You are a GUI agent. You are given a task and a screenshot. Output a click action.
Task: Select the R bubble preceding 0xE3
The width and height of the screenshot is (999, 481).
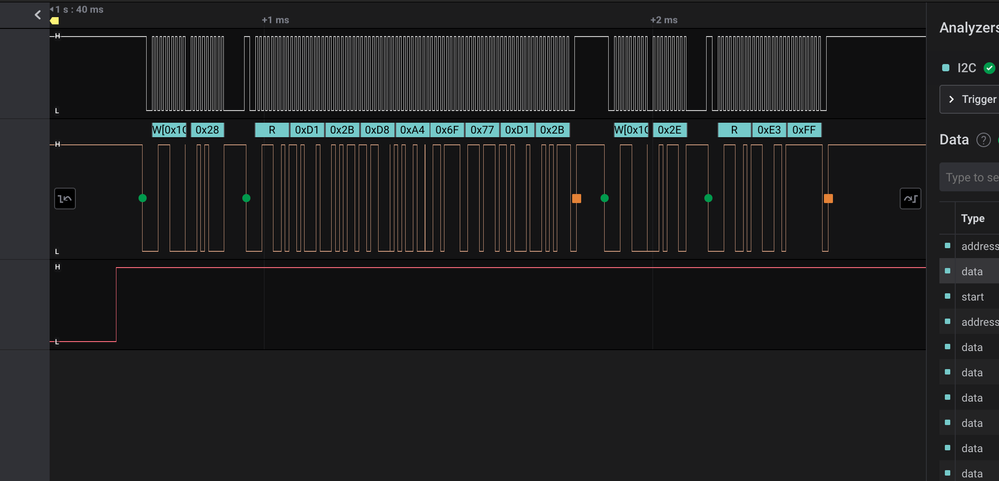pos(735,130)
